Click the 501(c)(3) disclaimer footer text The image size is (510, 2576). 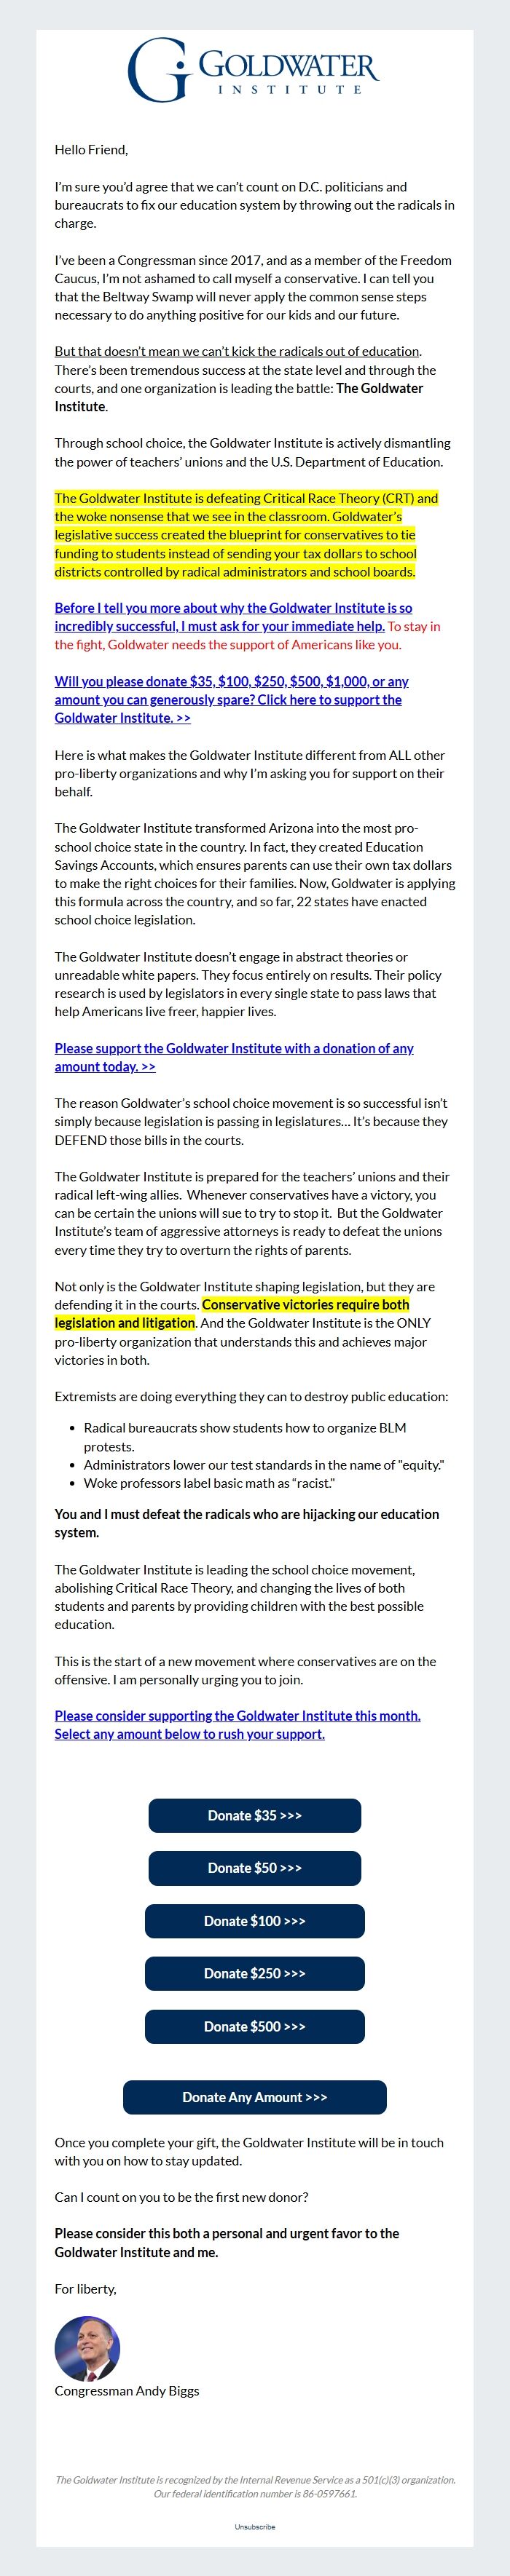click(255, 2486)
